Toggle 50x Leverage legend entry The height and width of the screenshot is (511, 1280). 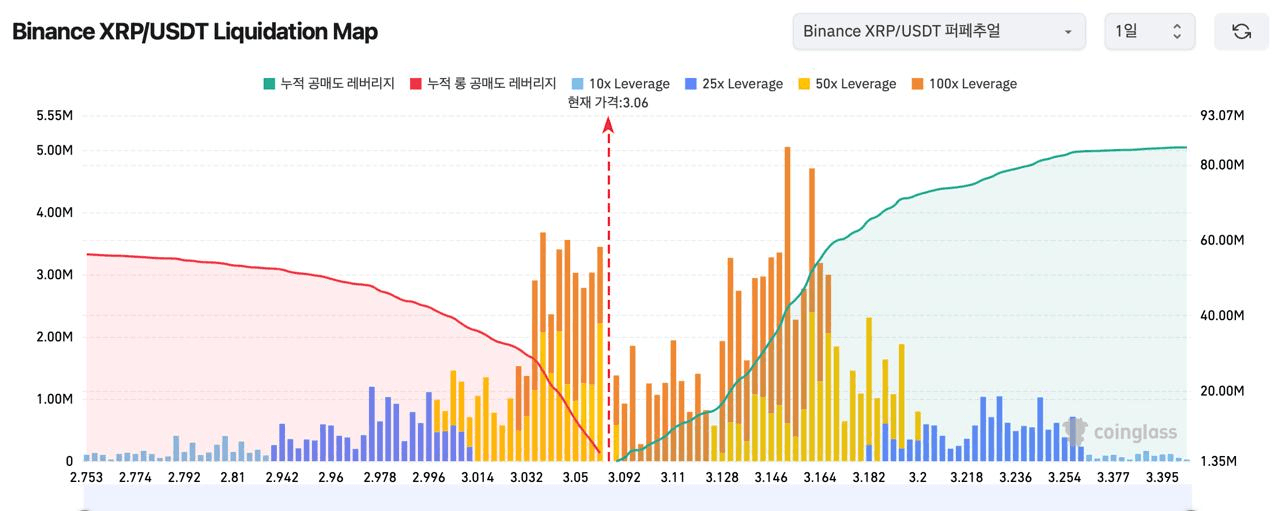click(x=847, y=84)
